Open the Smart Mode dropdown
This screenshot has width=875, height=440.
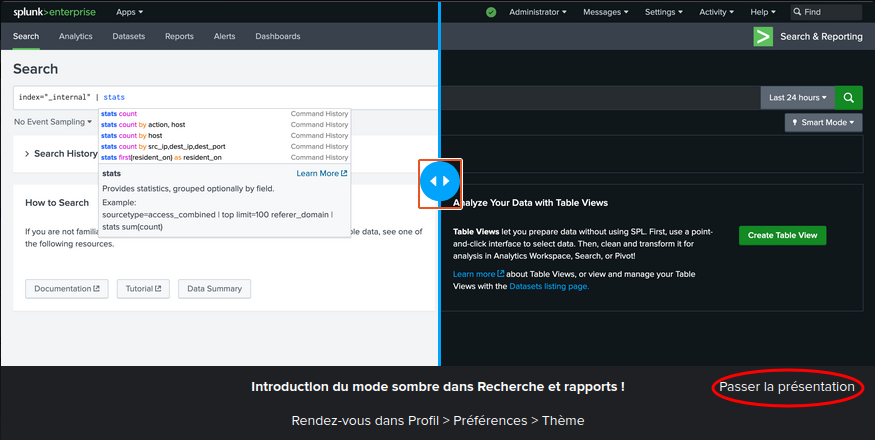824,123
